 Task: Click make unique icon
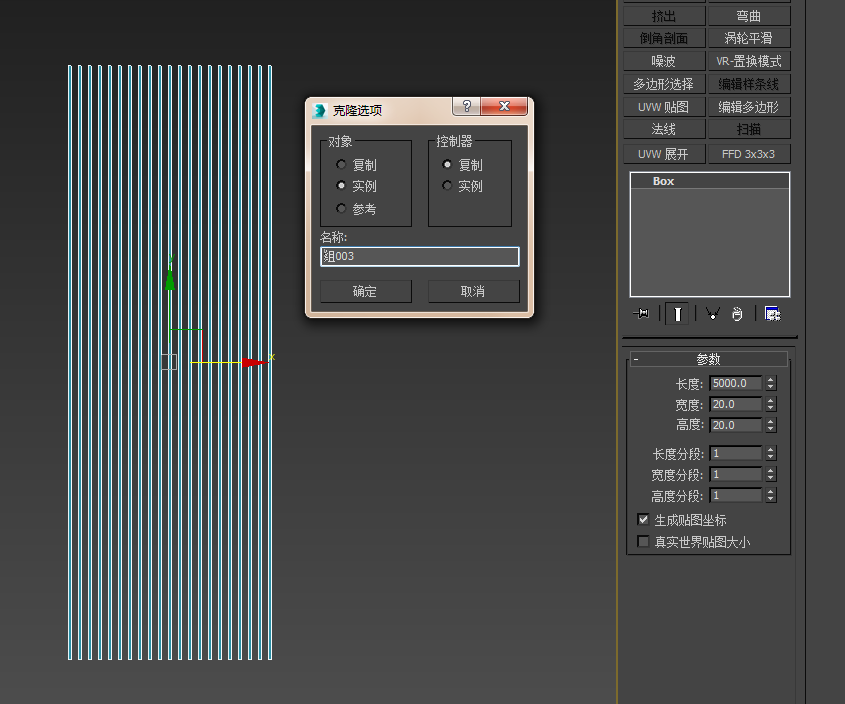(712, 314)
